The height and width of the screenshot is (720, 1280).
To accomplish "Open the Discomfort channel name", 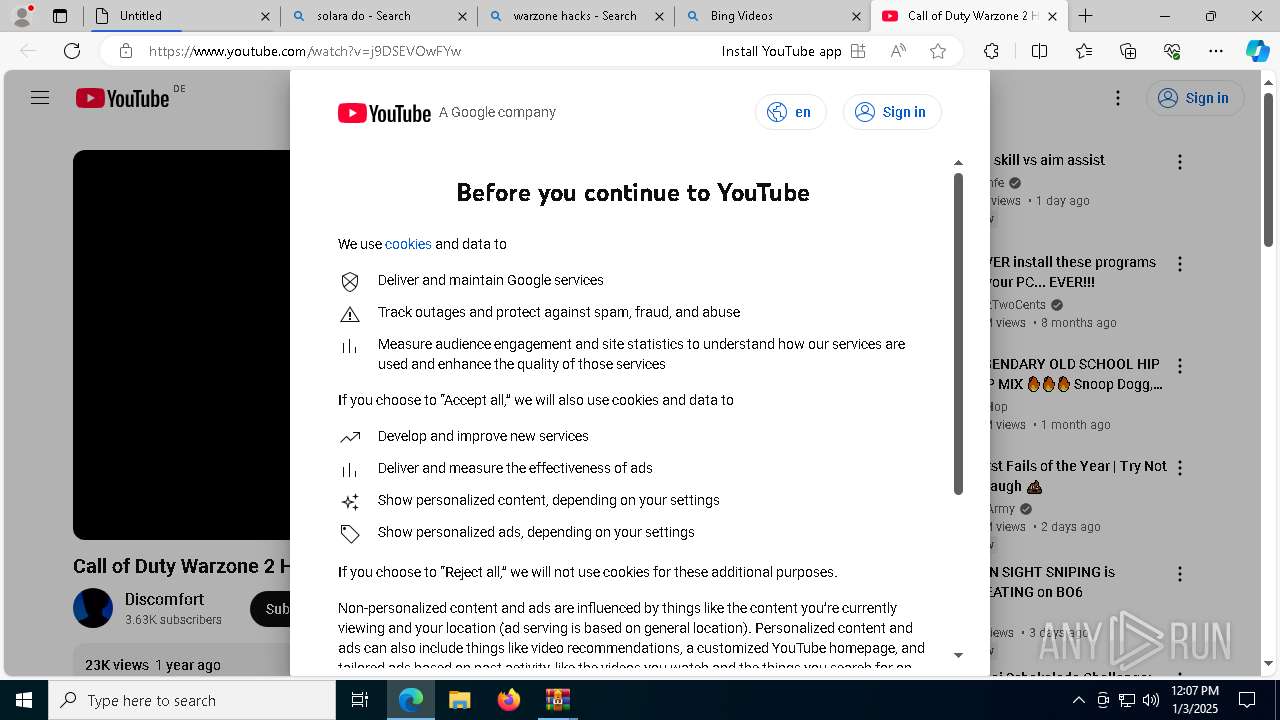I will (164, 599).
